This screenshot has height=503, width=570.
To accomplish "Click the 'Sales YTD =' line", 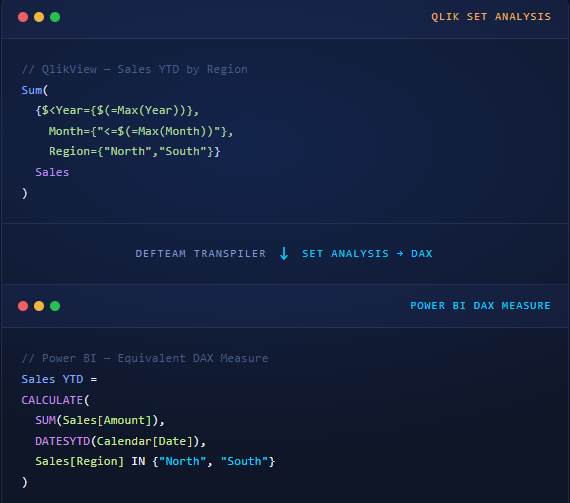I will (x=59, y=379).
